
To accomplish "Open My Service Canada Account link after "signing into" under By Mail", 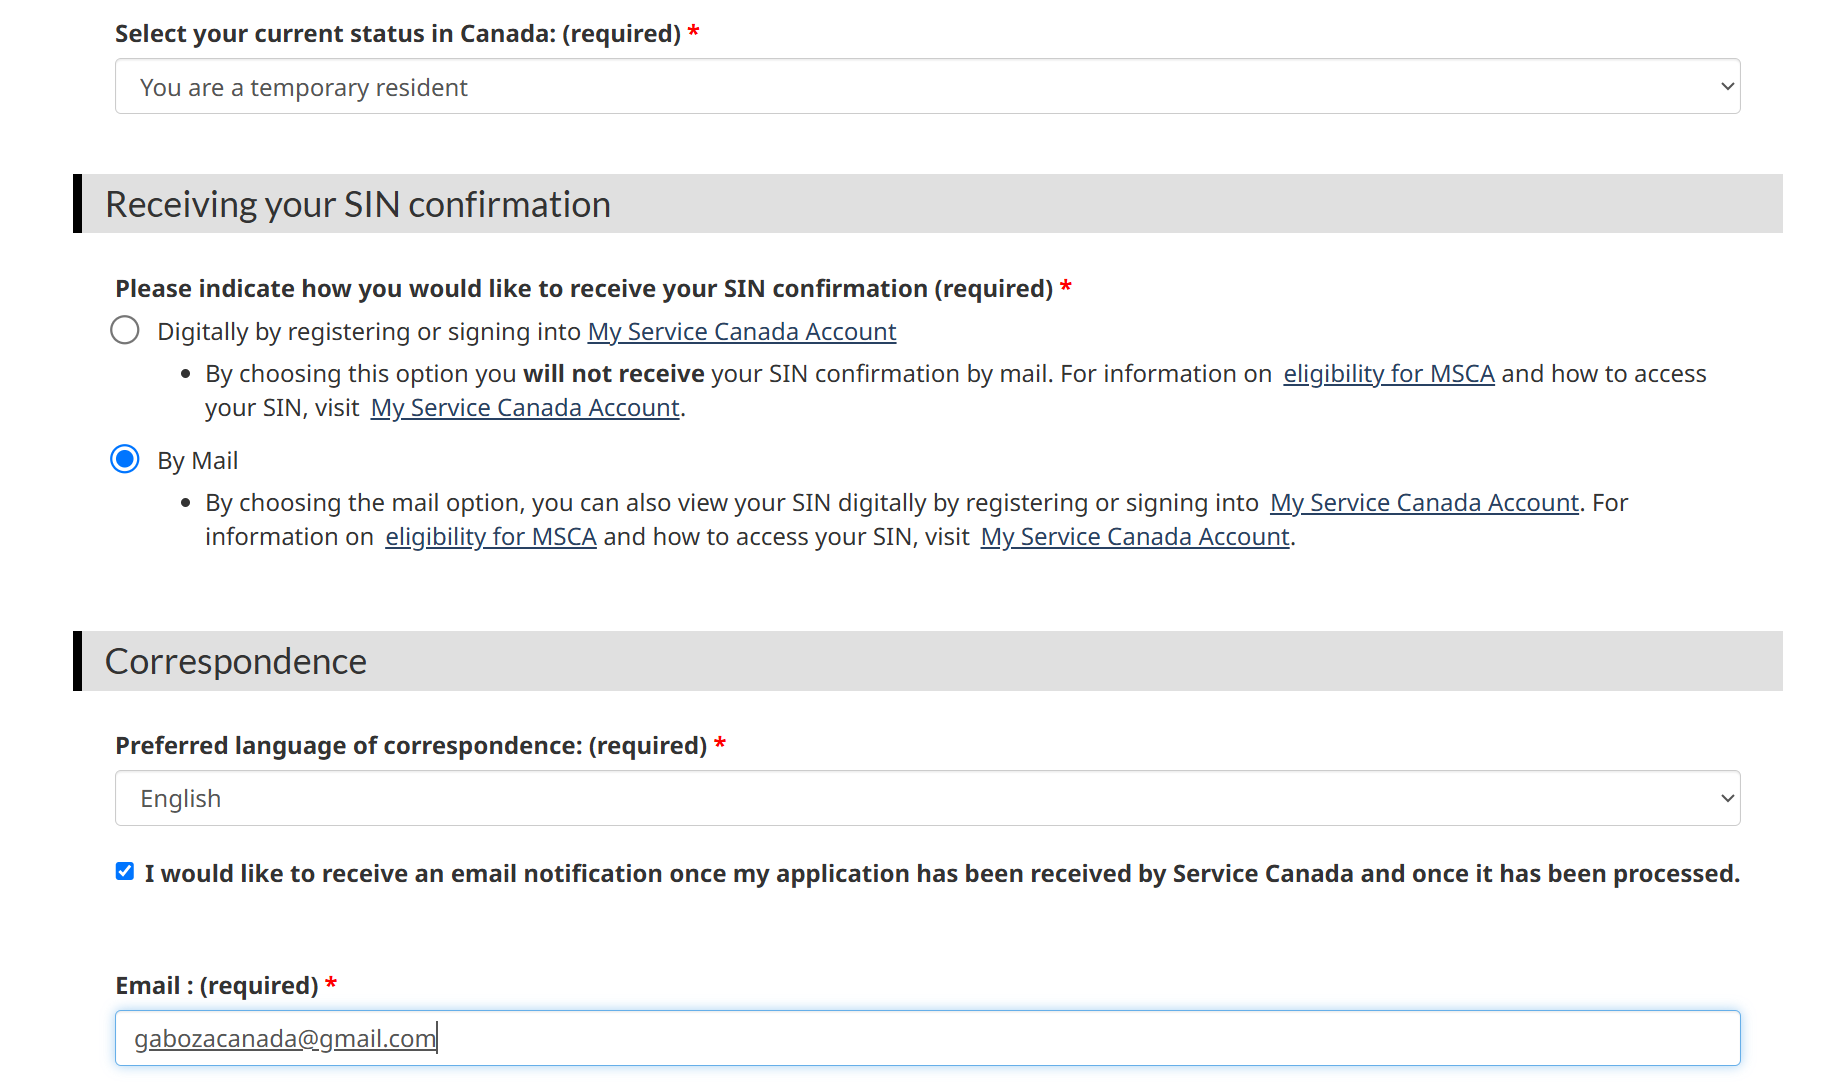I will pos(1424,503).
